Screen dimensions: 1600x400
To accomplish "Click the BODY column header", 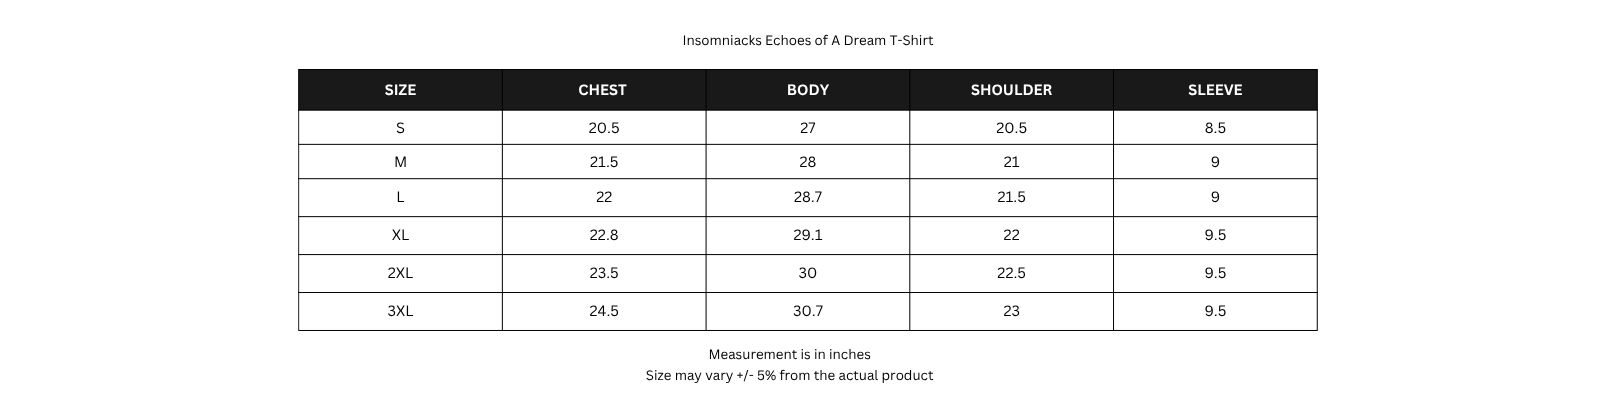I will pyautogui.click(x=808, y=90).
